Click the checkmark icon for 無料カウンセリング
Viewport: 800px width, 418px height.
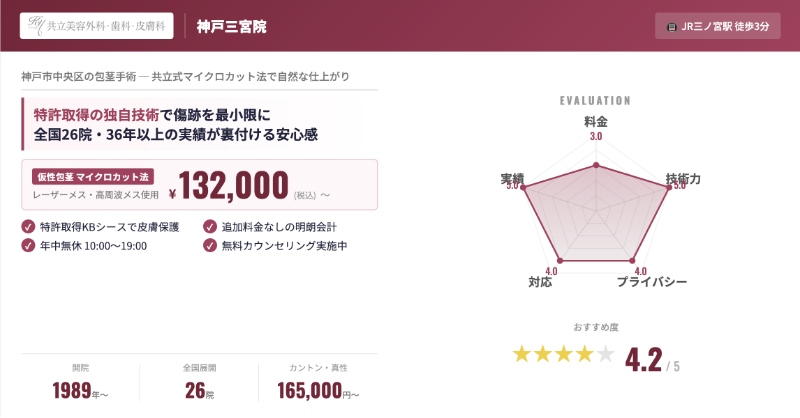(209, 245)
